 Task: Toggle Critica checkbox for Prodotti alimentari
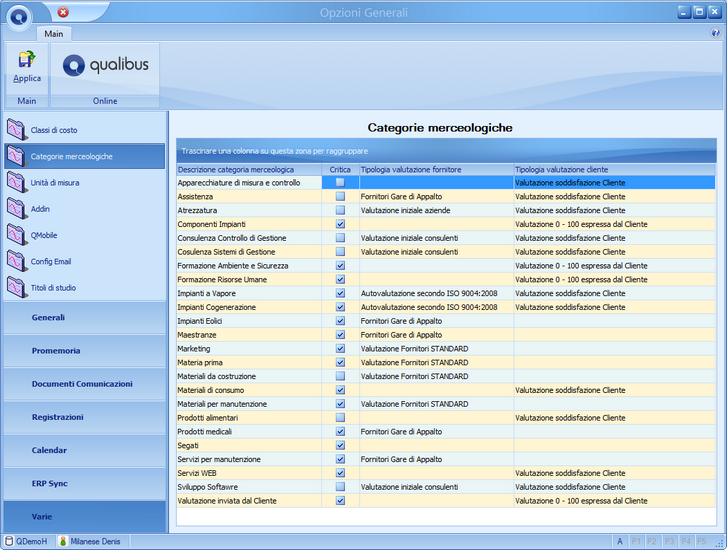340,418
